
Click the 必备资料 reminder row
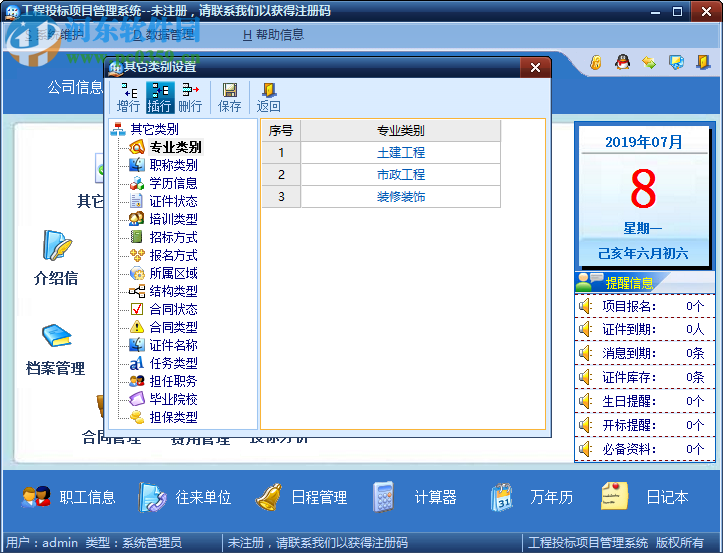click(x=645, y=449)
